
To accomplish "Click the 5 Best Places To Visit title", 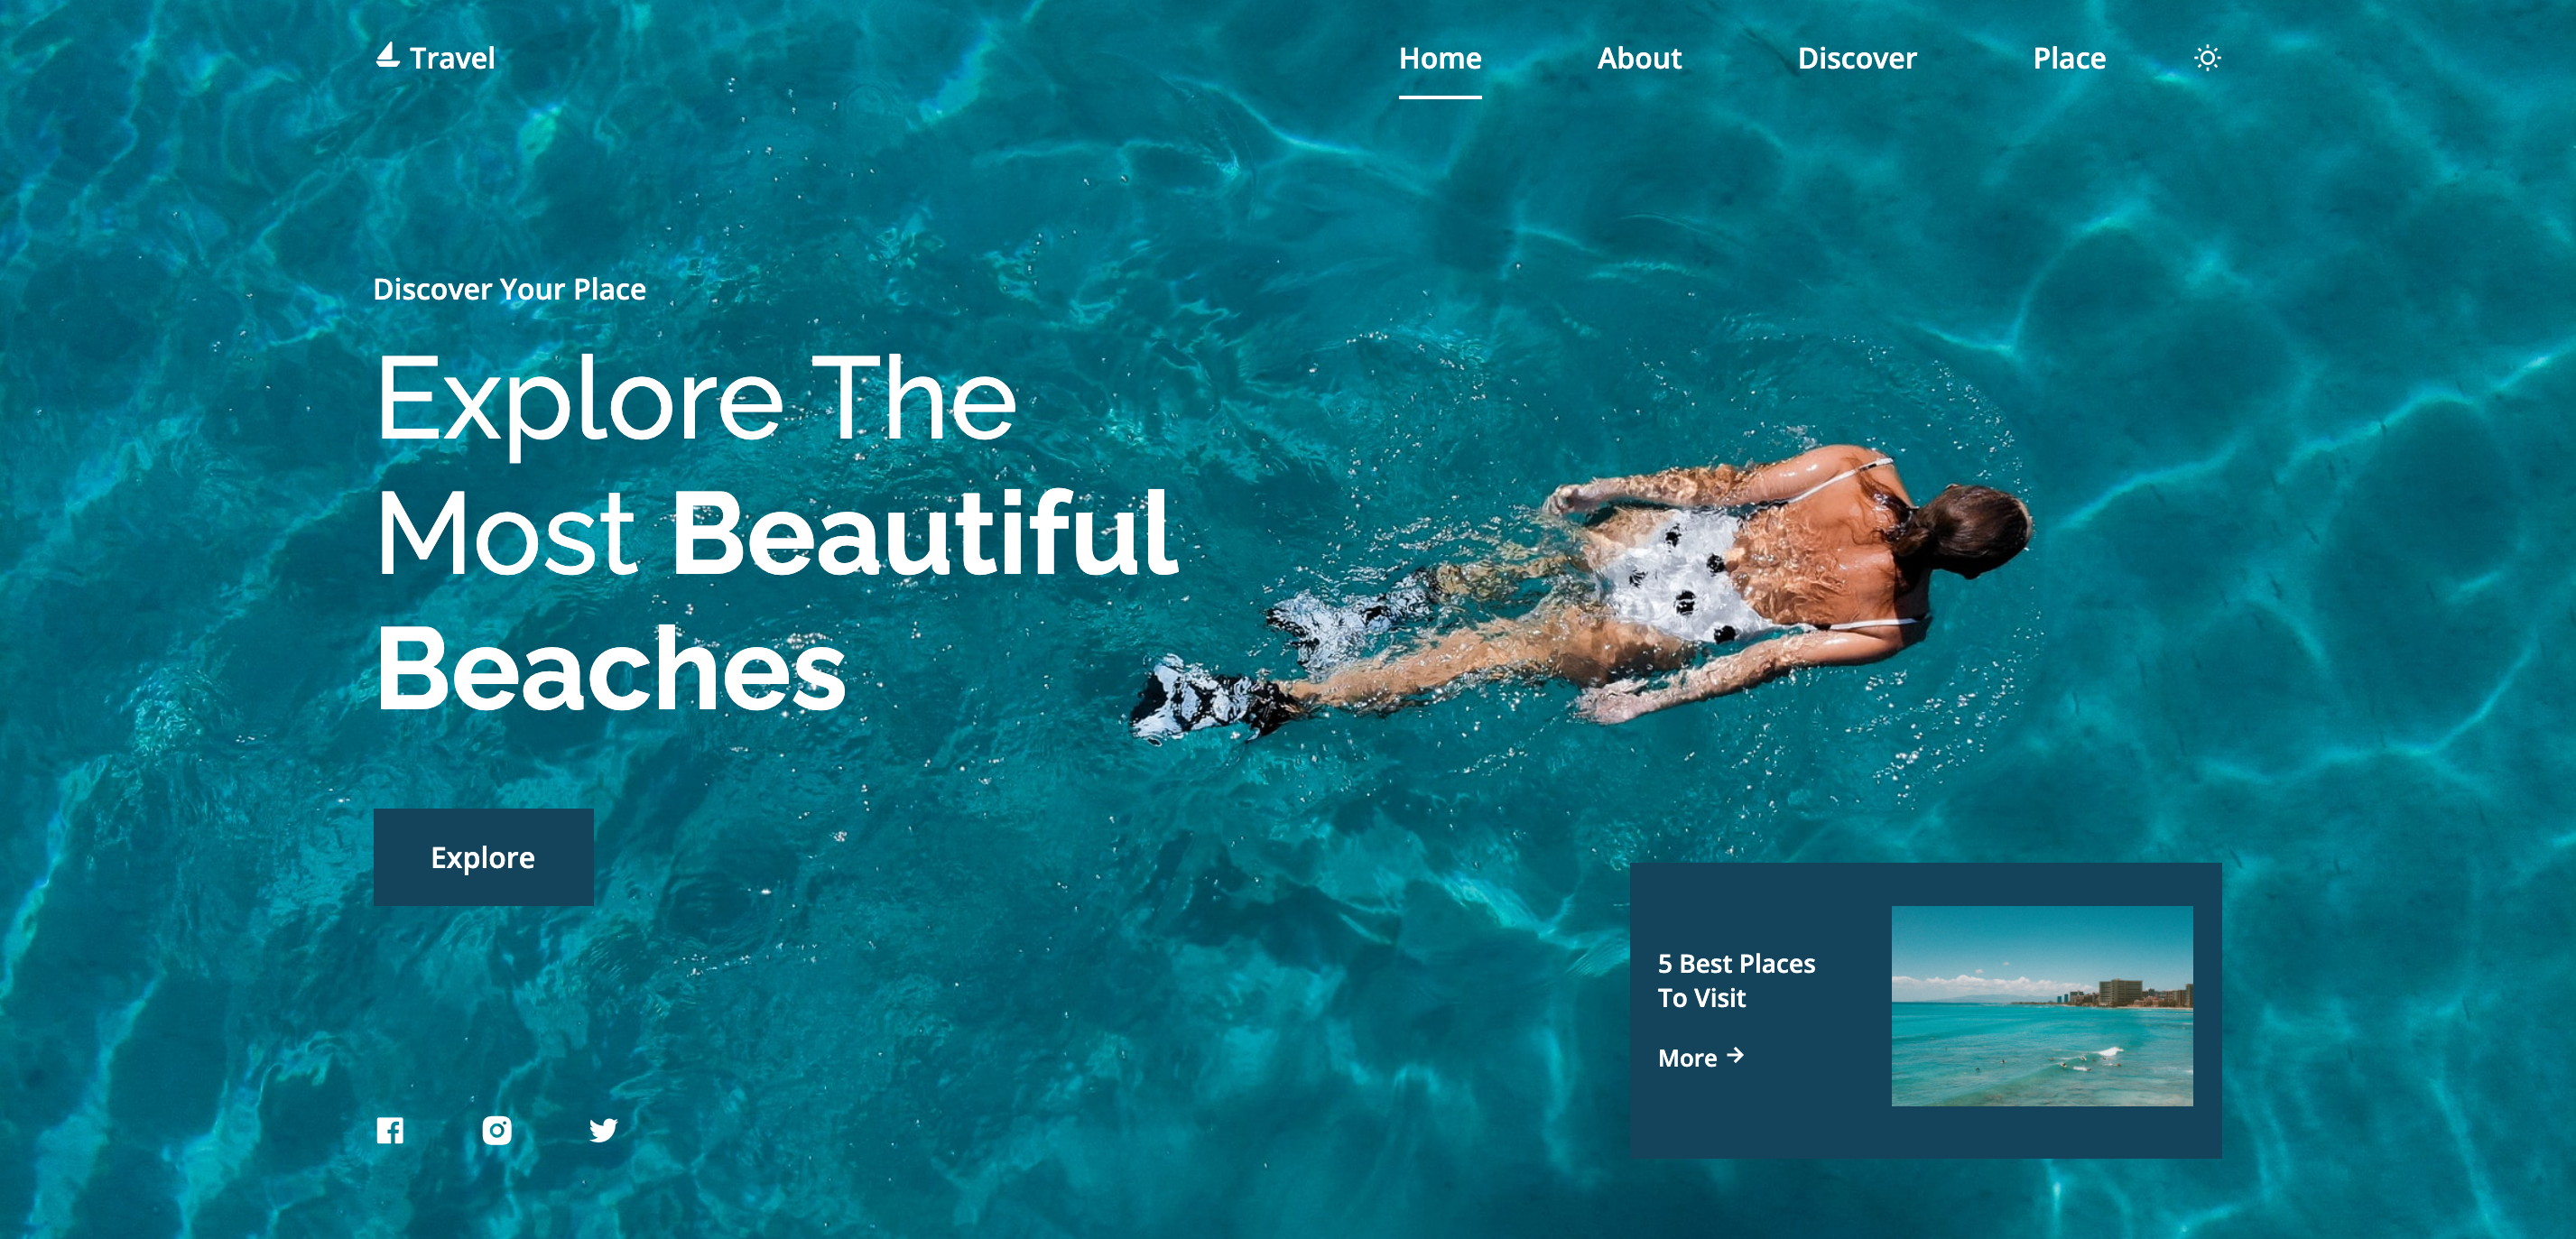I will [x=1736, y=980].
